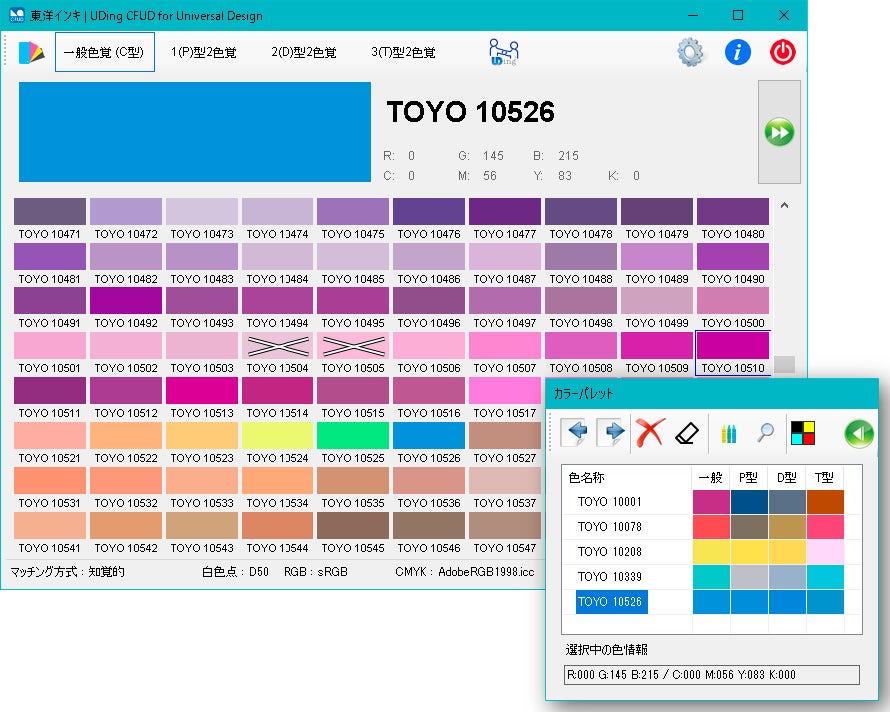Click the colored crayons icon
890x712 pixels.
(729, 433)
